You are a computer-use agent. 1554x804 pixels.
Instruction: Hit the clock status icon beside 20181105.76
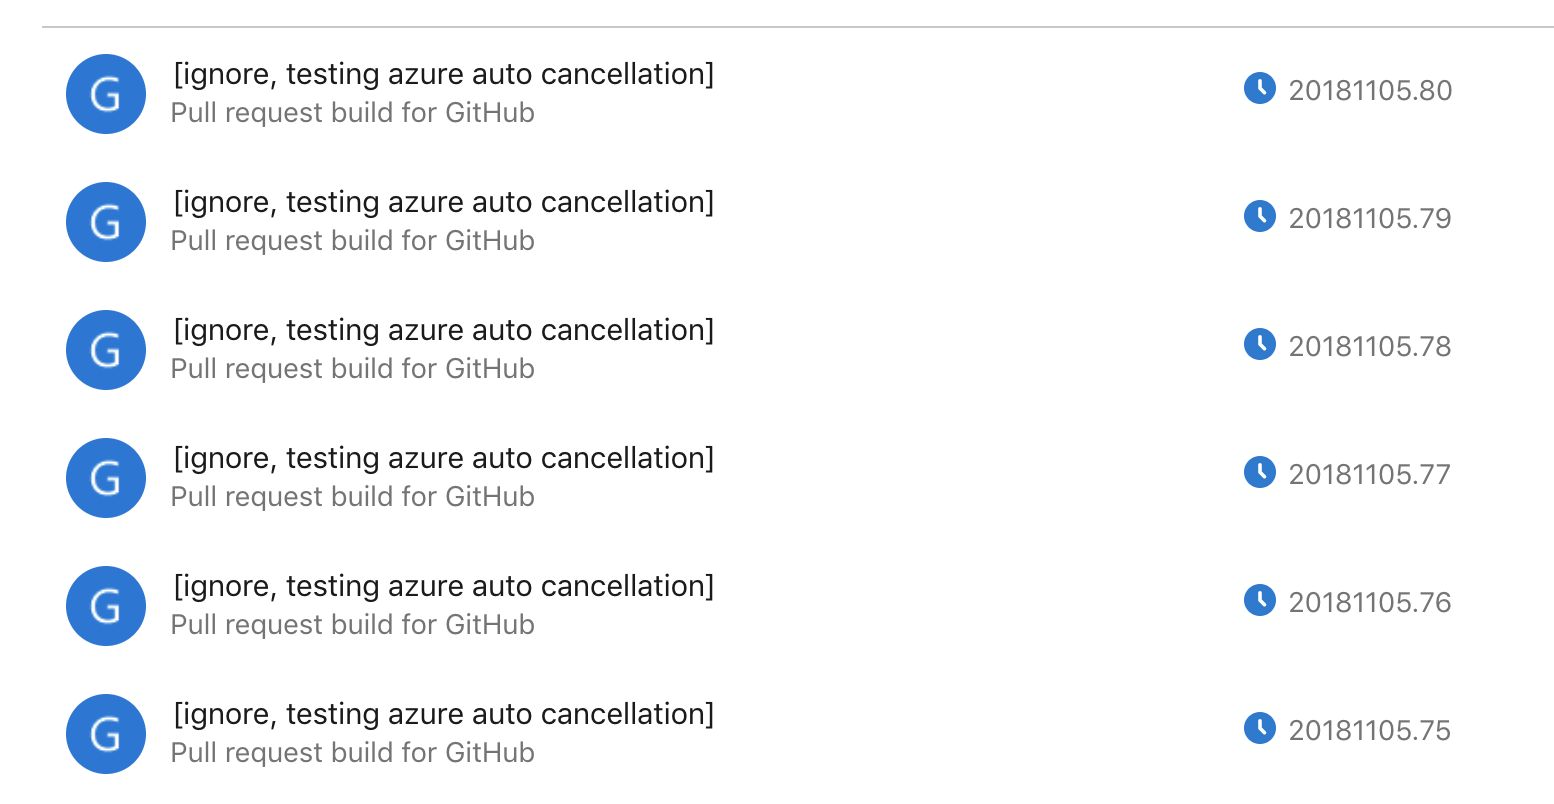tap(1259, 600)
